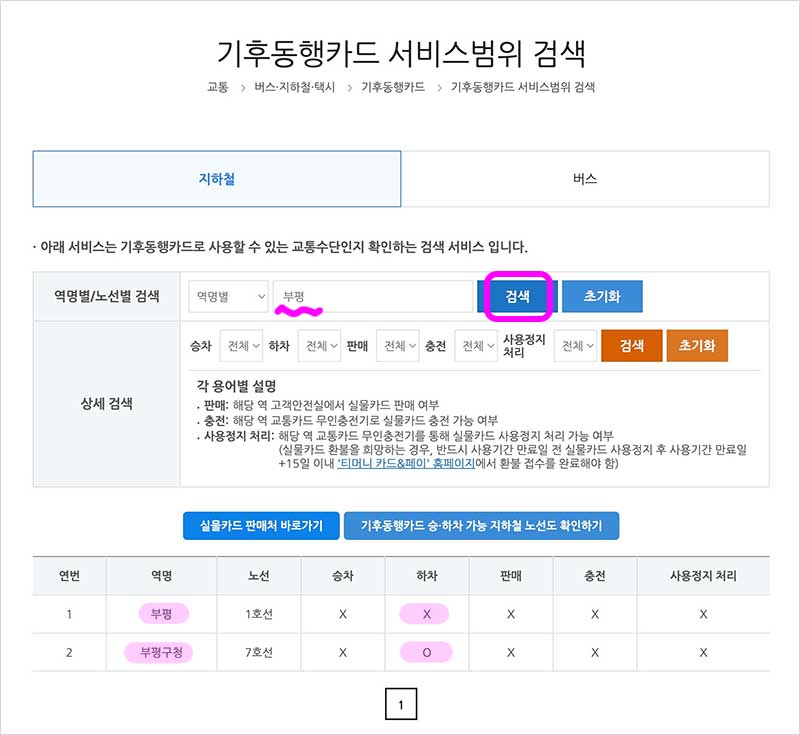
Task: Click the blue 초기화 reset button
Action: coord(603,297)
